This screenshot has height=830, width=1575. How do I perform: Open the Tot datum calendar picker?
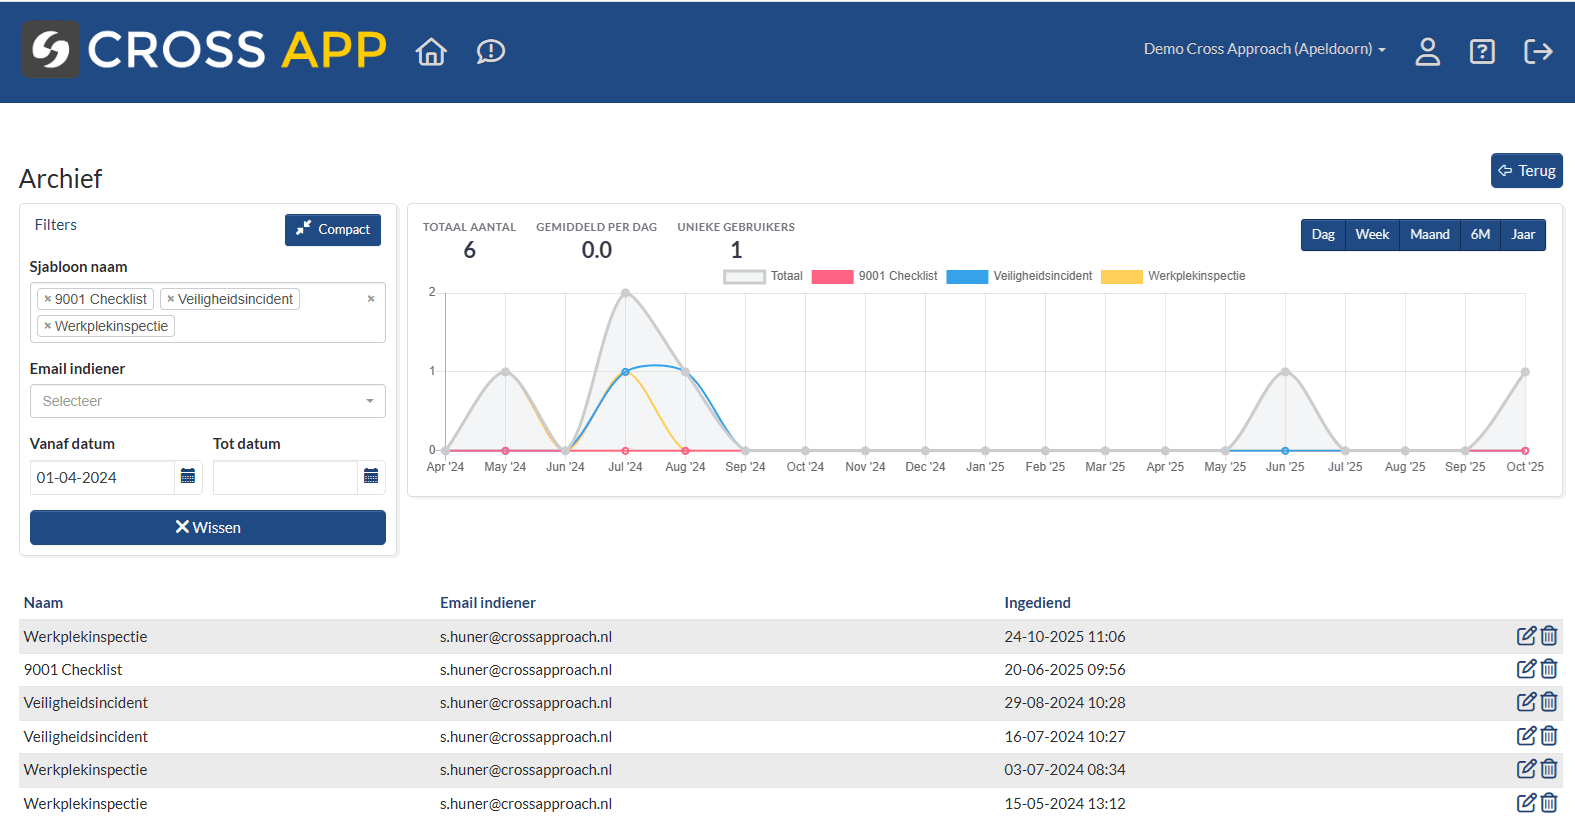pos(371,477)
